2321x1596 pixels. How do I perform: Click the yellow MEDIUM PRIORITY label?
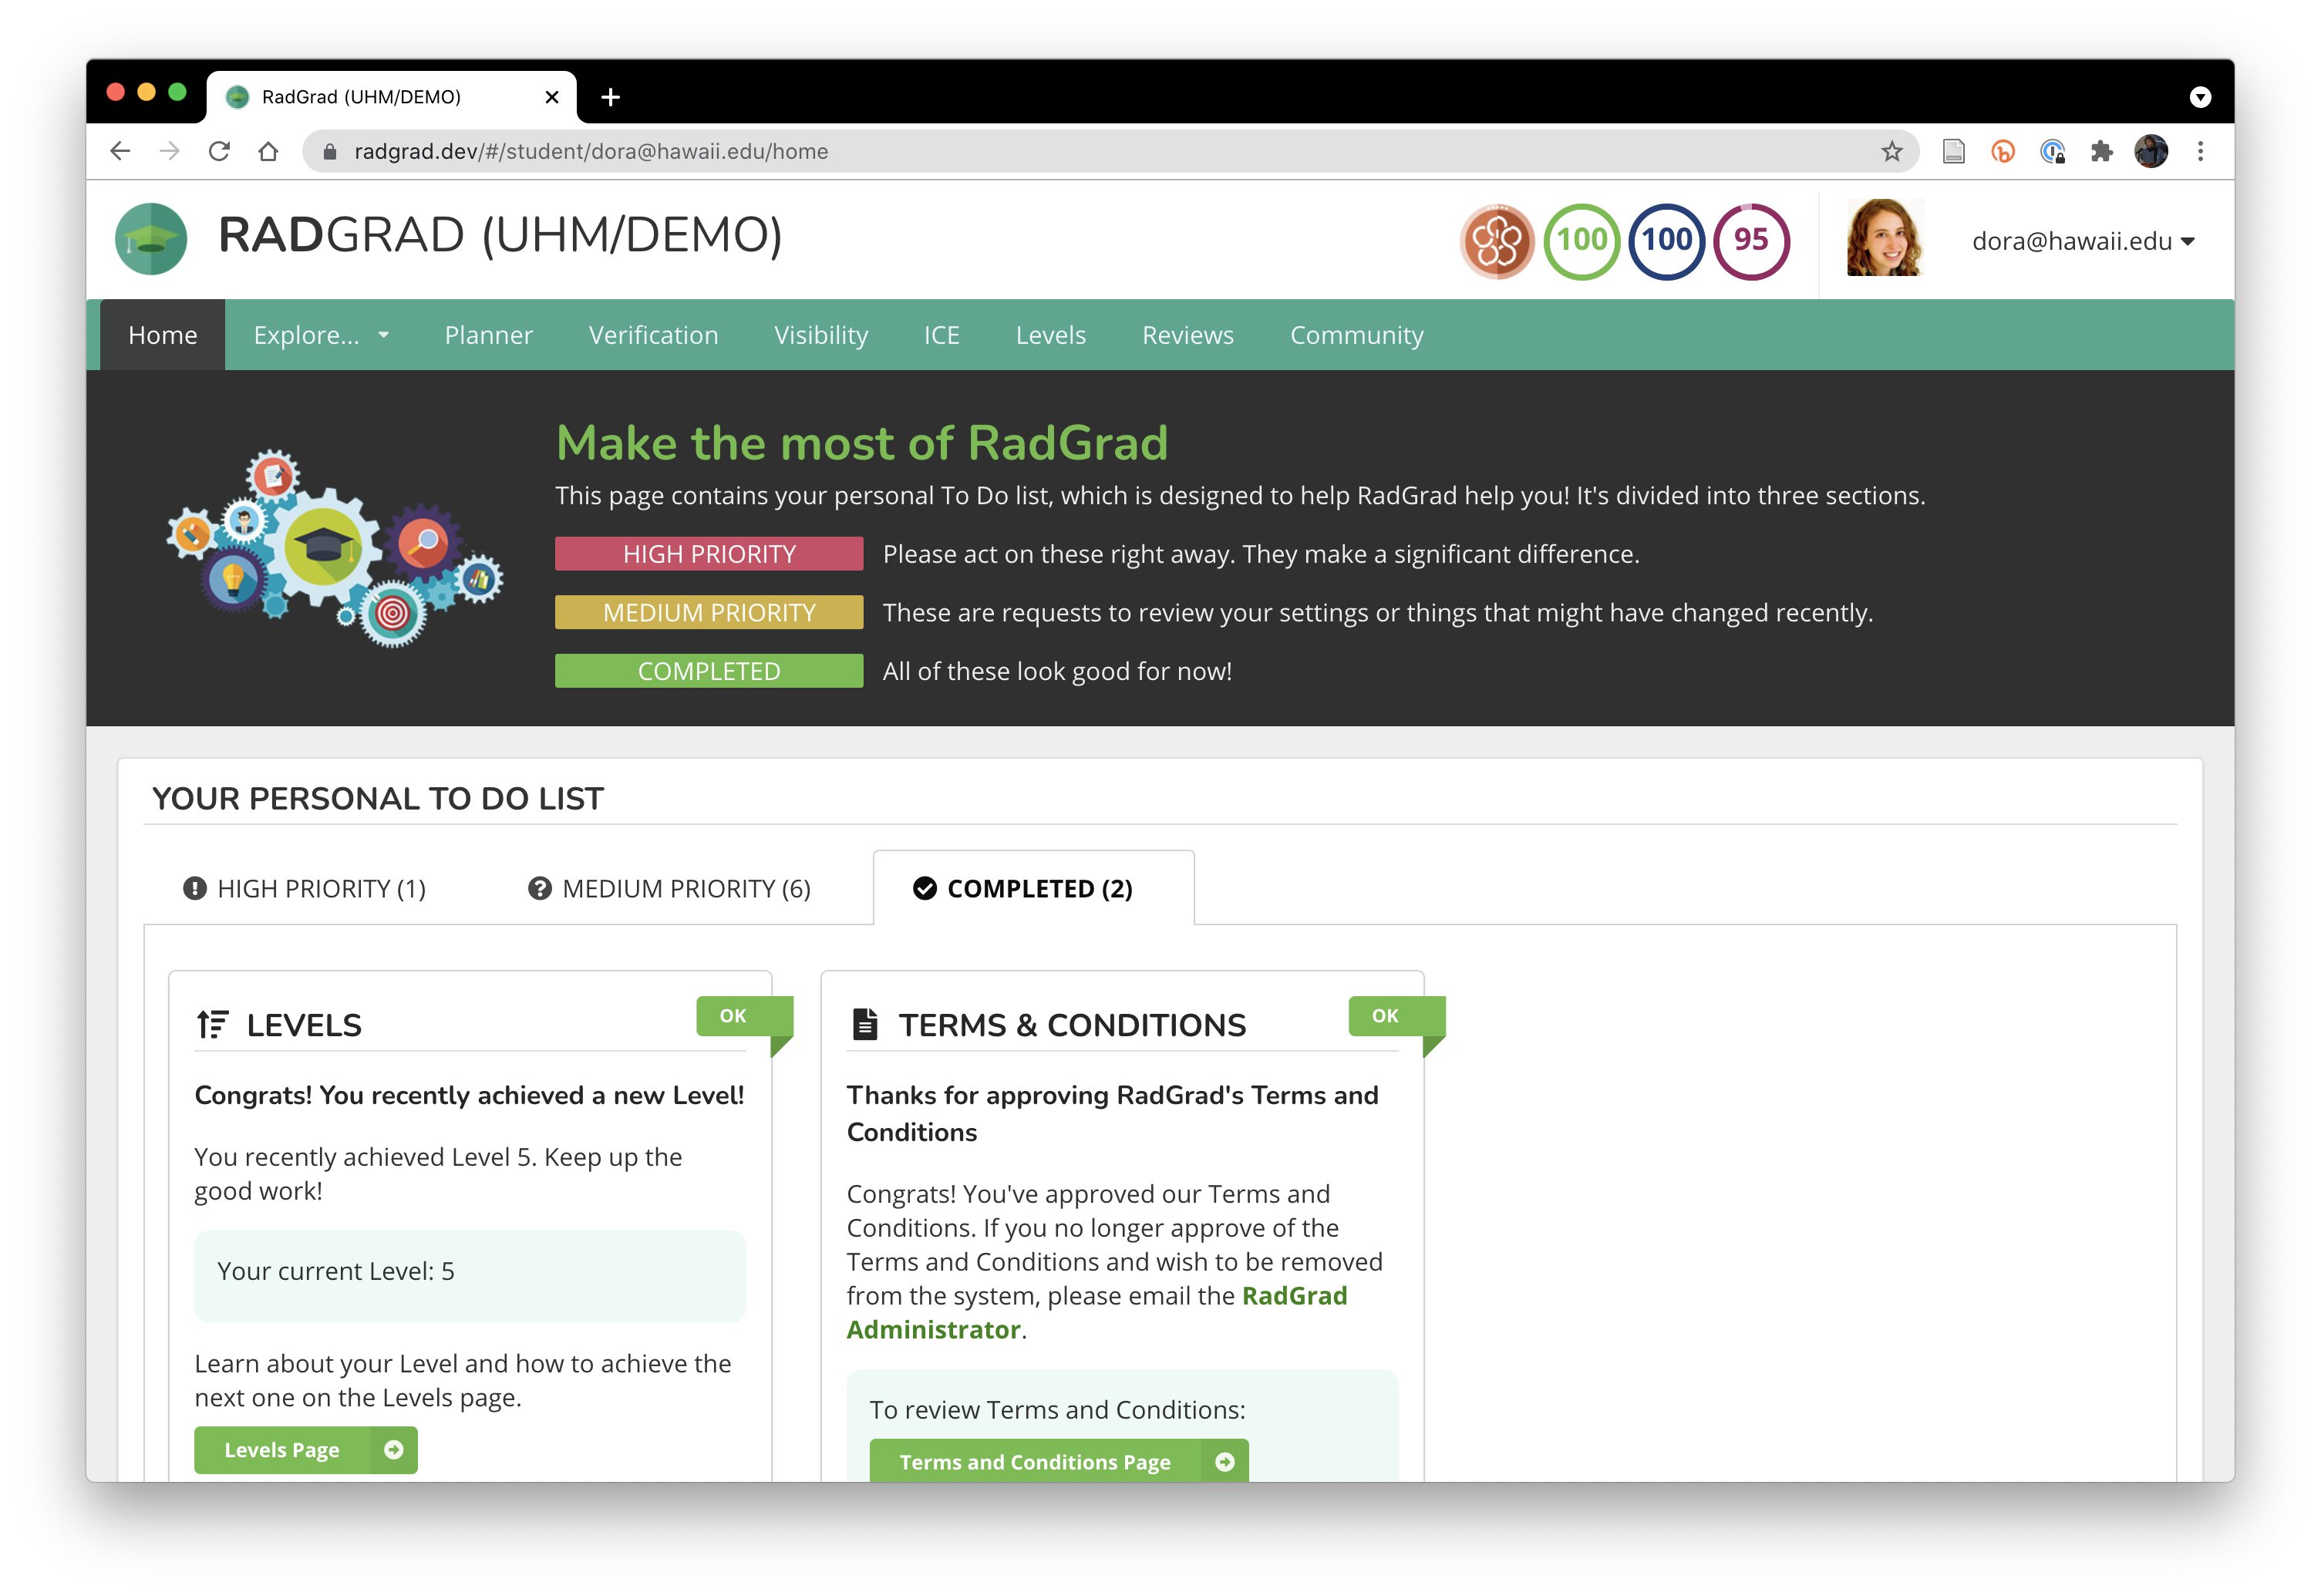click(709, 612)
